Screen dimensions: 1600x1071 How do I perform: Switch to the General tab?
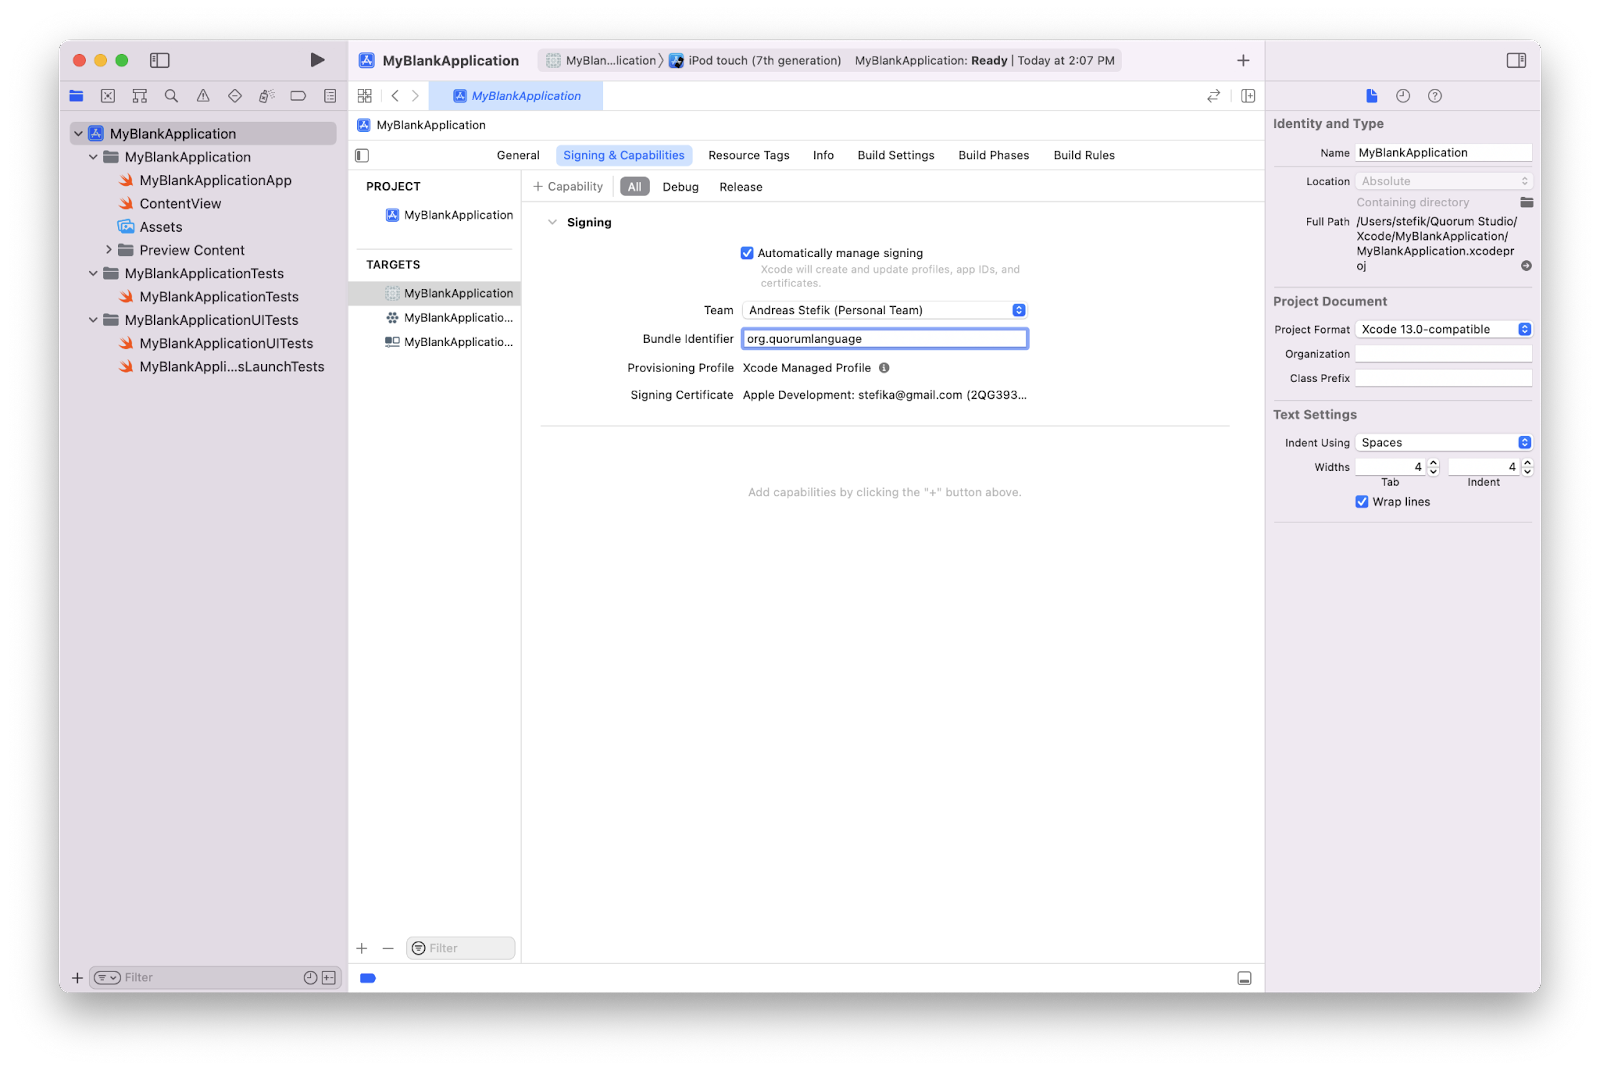518,155
